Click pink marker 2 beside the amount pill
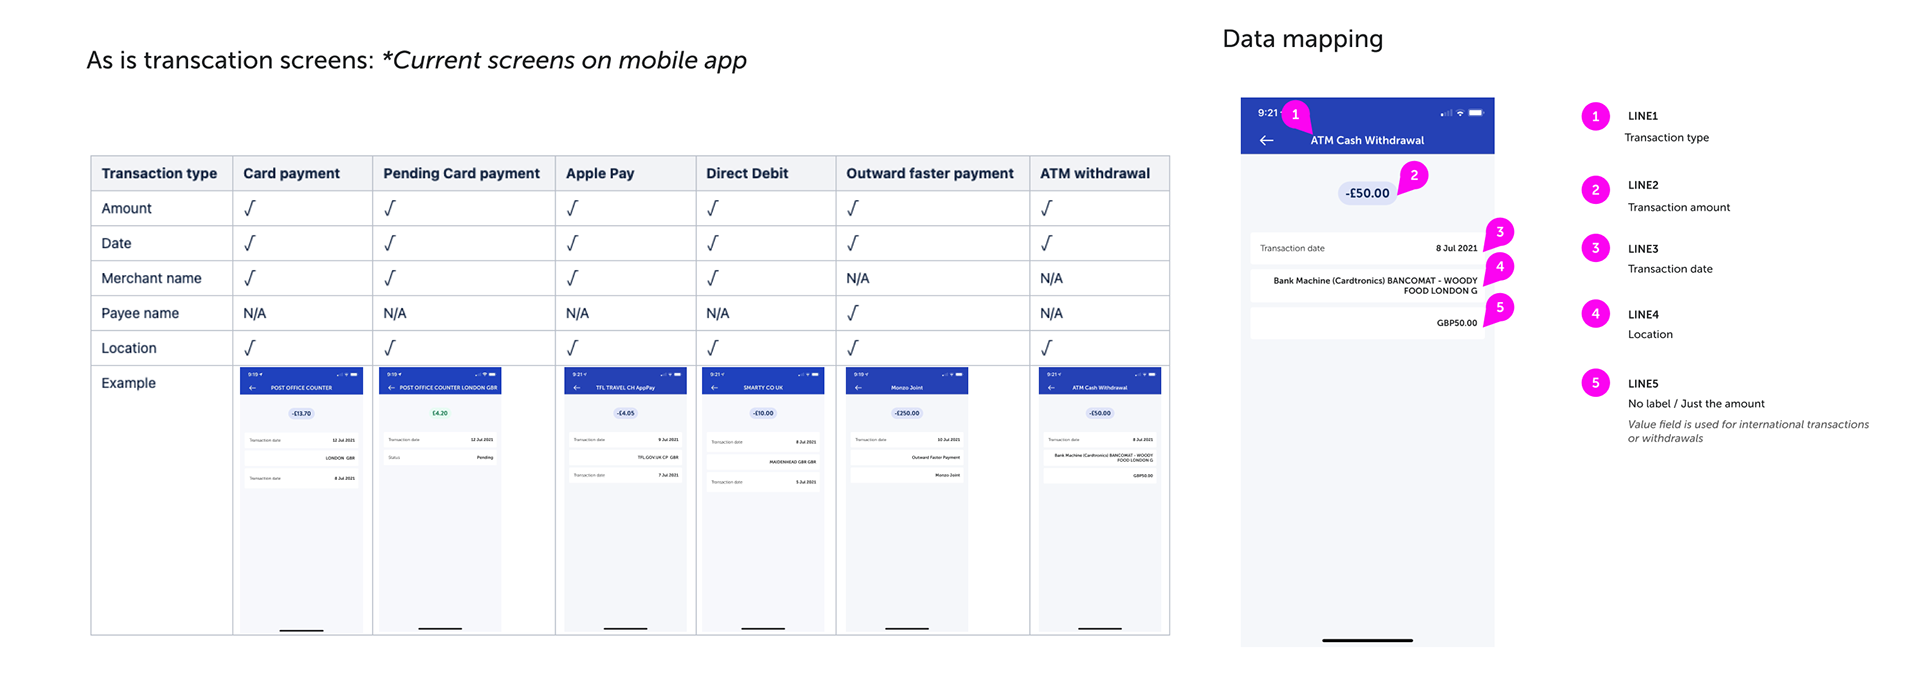 [1414, 175]
